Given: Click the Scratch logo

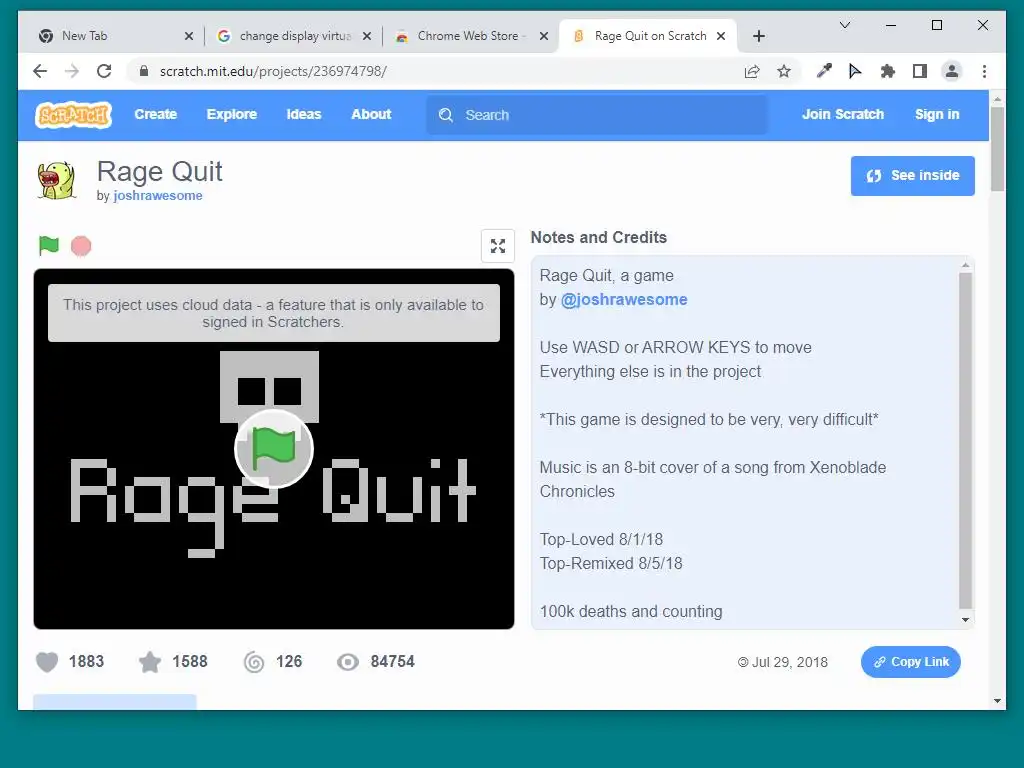Looking at the screenshot, I should point(73,115).
